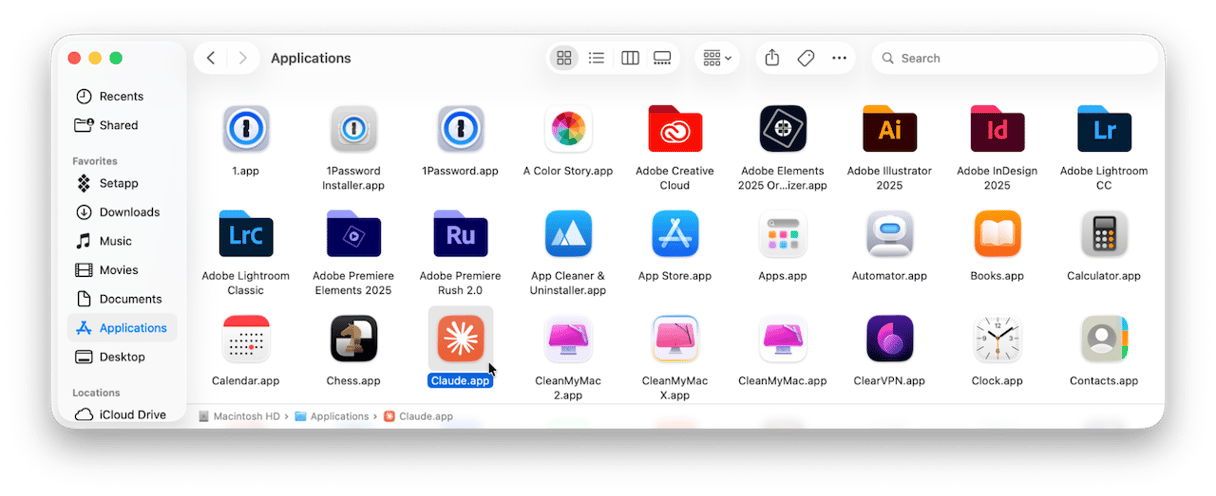Open Desktop in the sidebar

122,357
